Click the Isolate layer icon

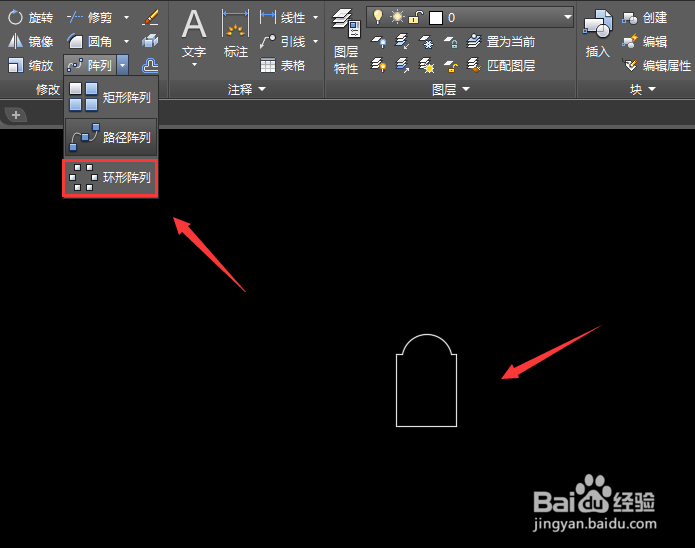(x=402, y=42)
